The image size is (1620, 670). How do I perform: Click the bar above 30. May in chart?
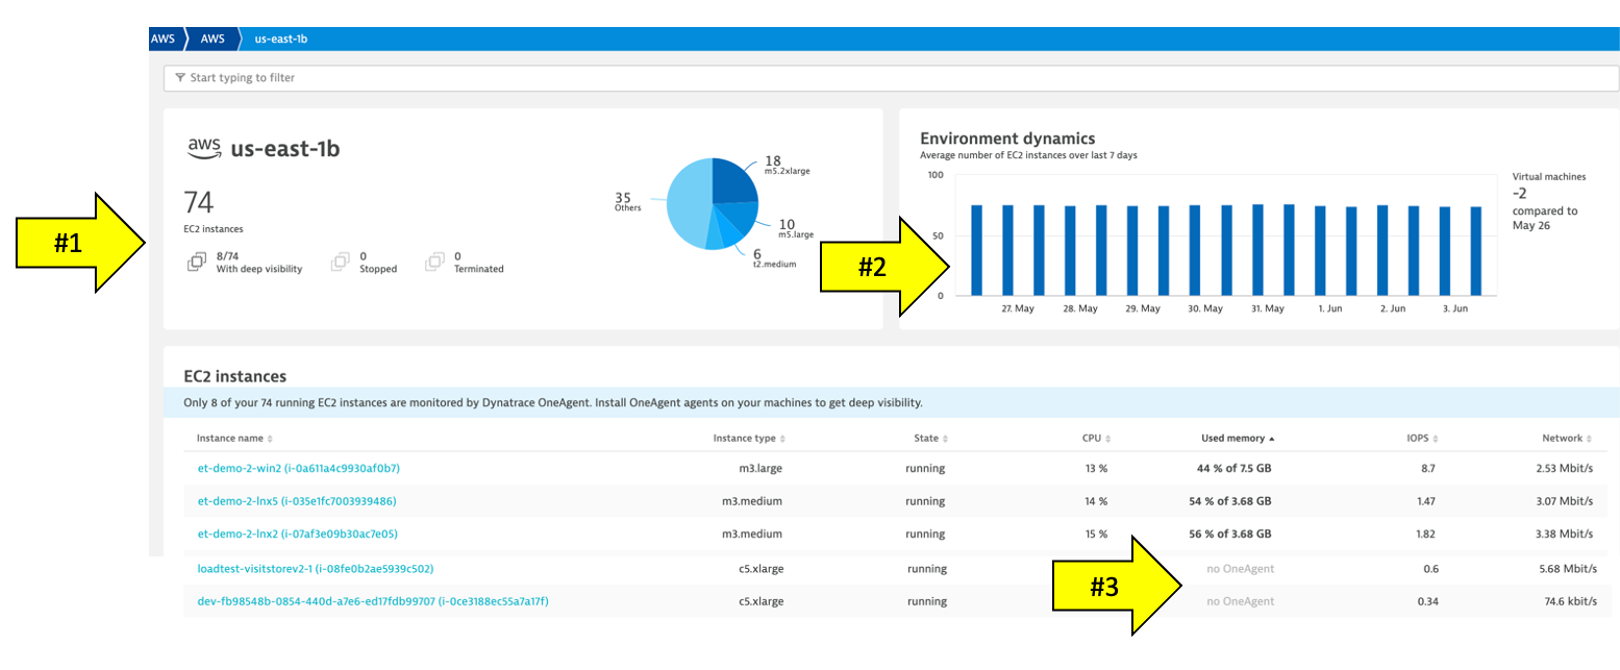coord(1194,250)
